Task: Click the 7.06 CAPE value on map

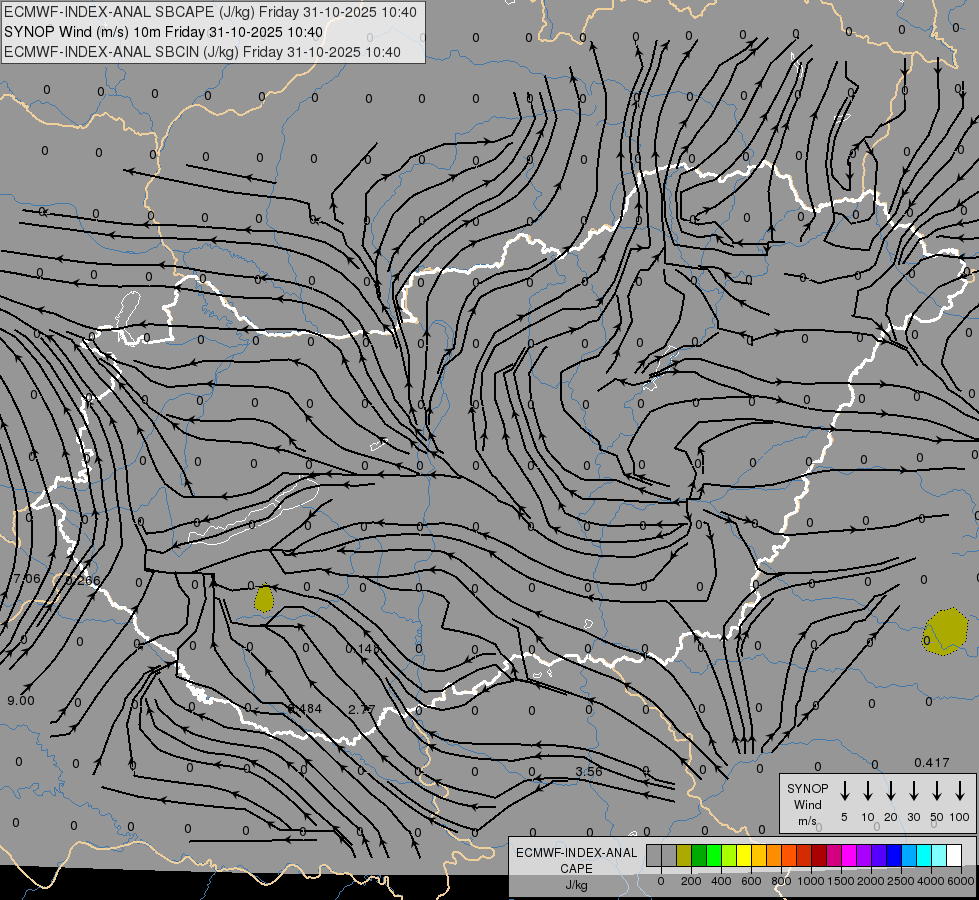Action: (x=26, y=579)
